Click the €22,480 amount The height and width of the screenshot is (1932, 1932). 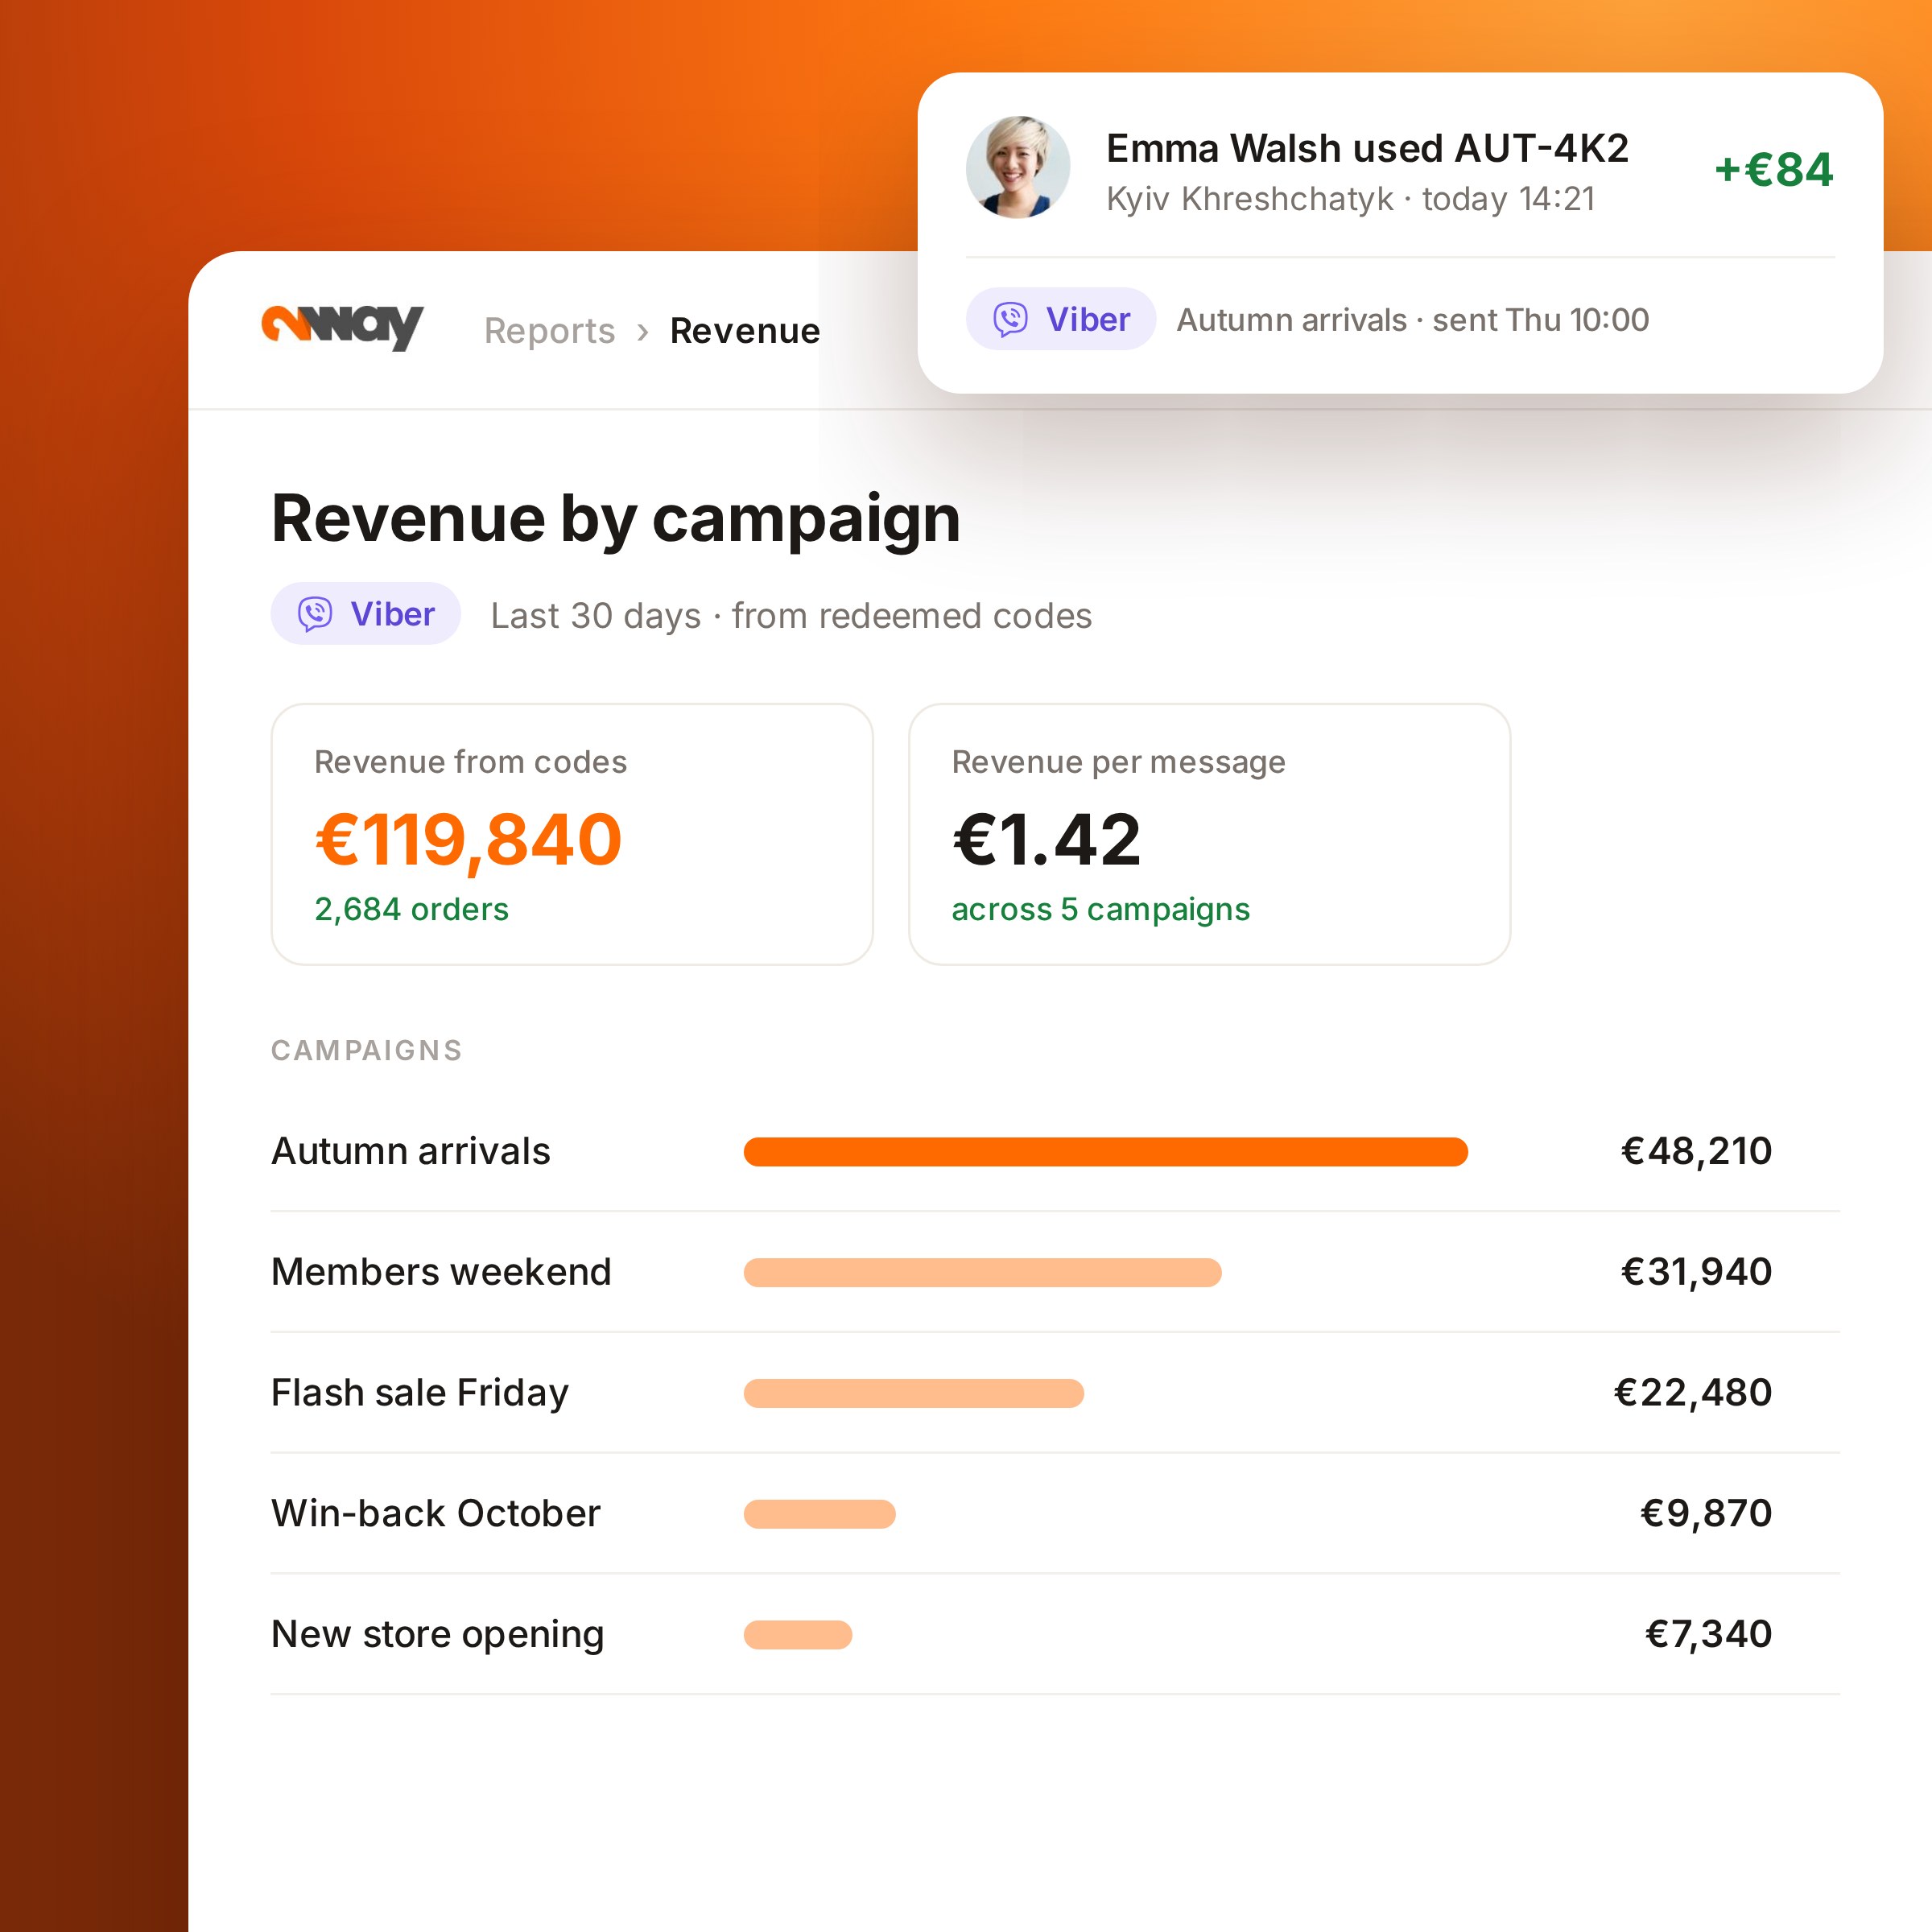(x=1693, y=1393)
